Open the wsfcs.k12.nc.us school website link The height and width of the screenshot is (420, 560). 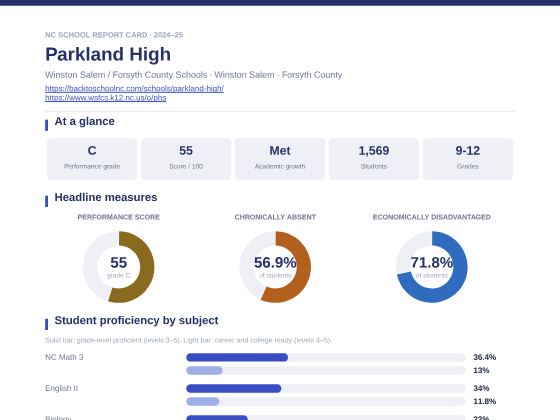point(106,98)
